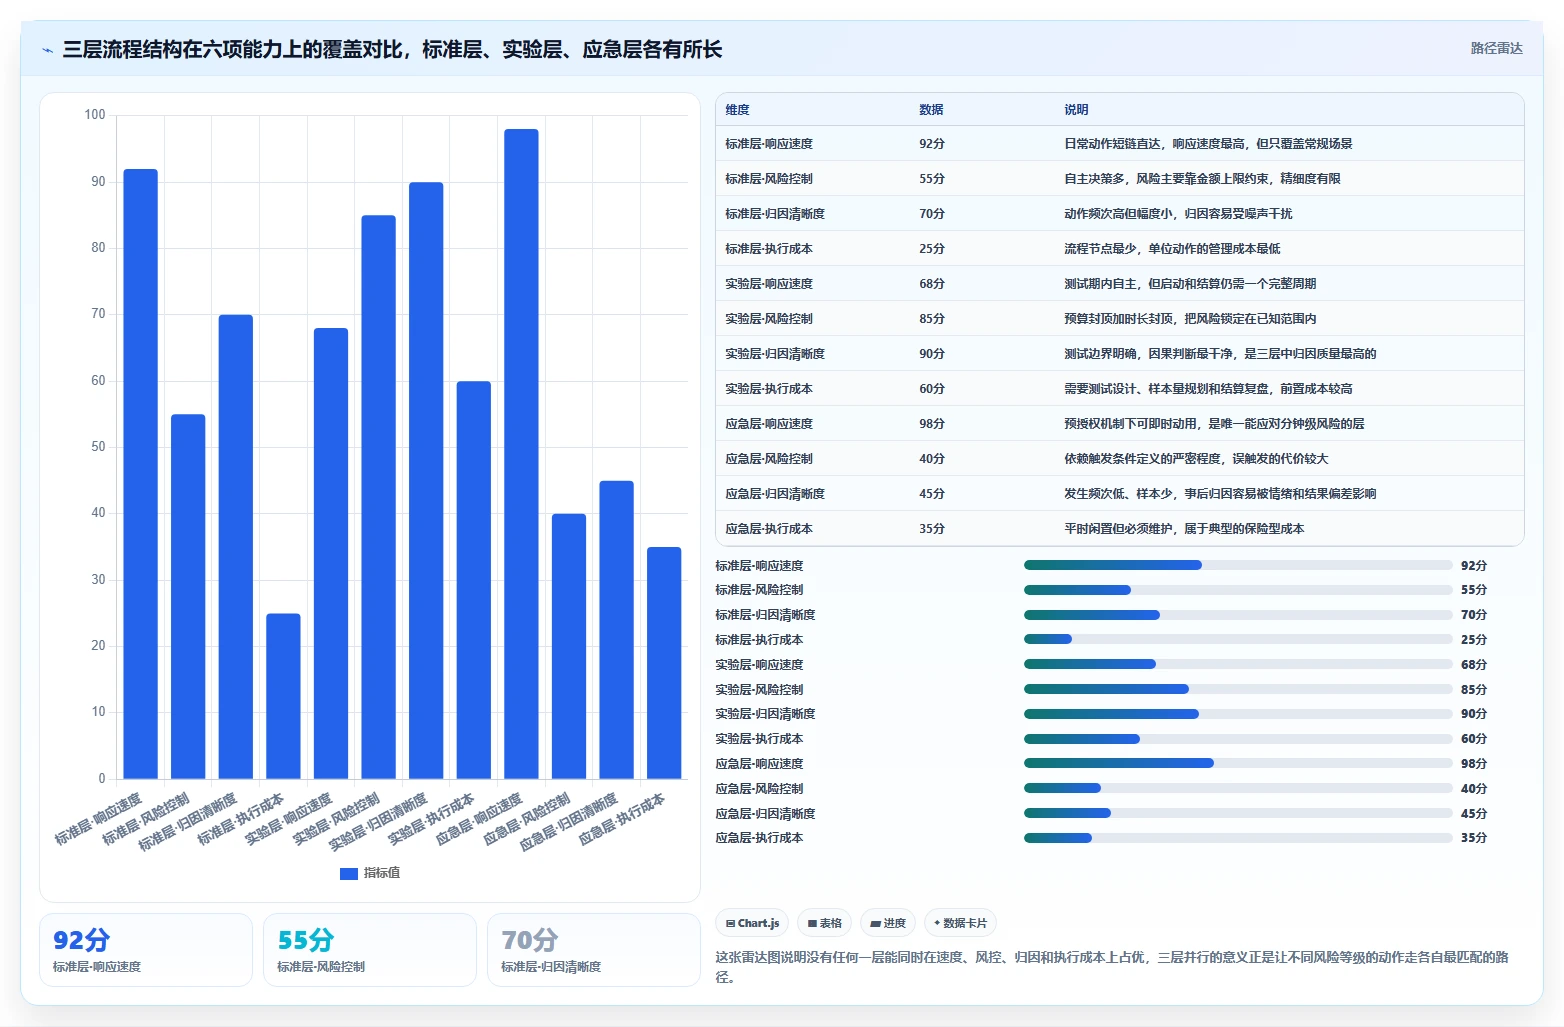Click the title icon beside 三层流程结构 heading
1564x1027 pixels.
click(x=47, y=50)
